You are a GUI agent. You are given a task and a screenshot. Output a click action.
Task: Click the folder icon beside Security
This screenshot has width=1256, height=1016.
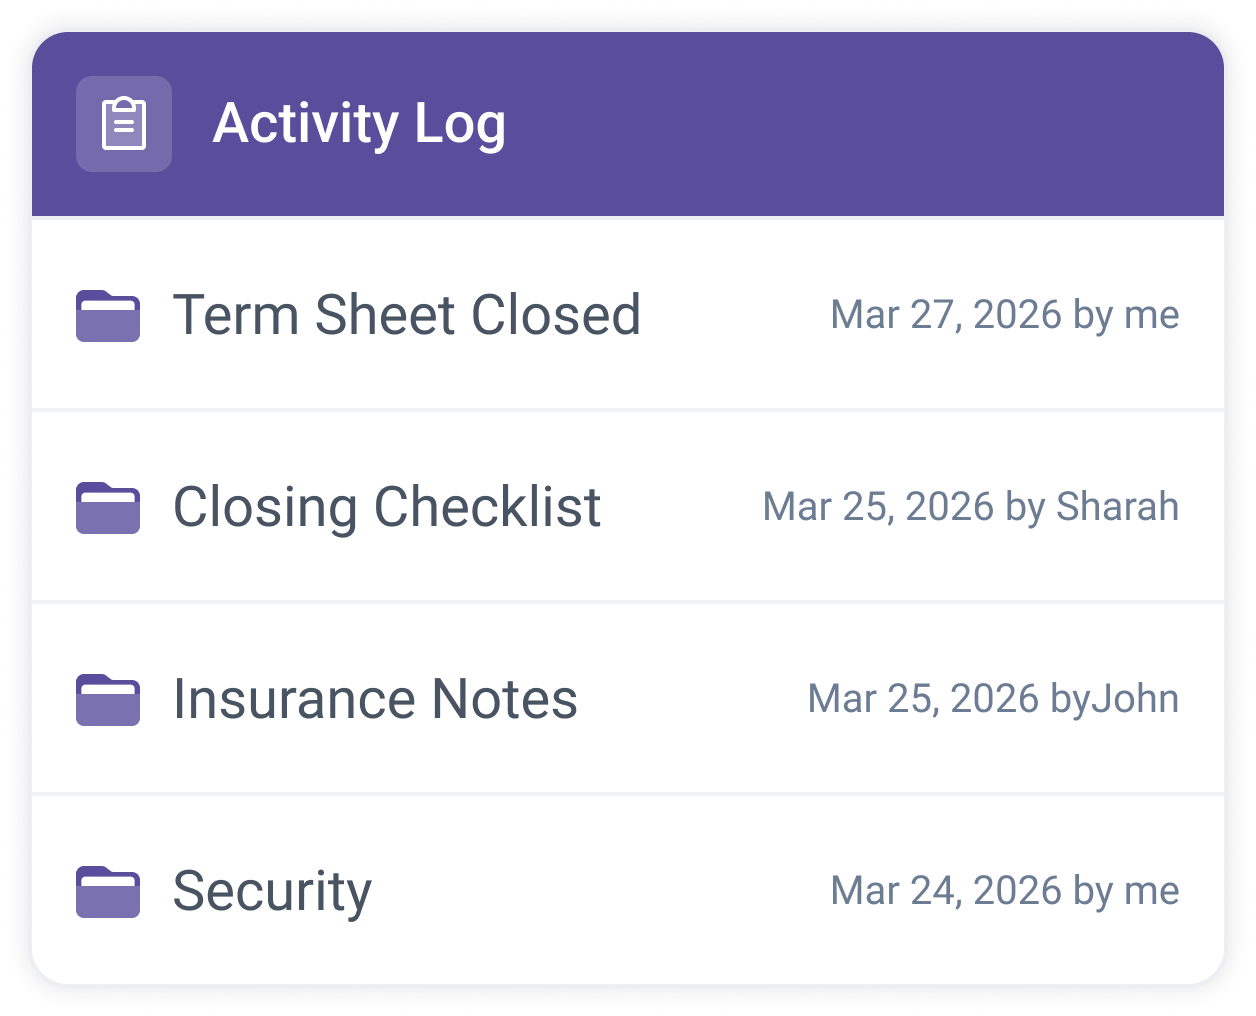coord(108,891)
